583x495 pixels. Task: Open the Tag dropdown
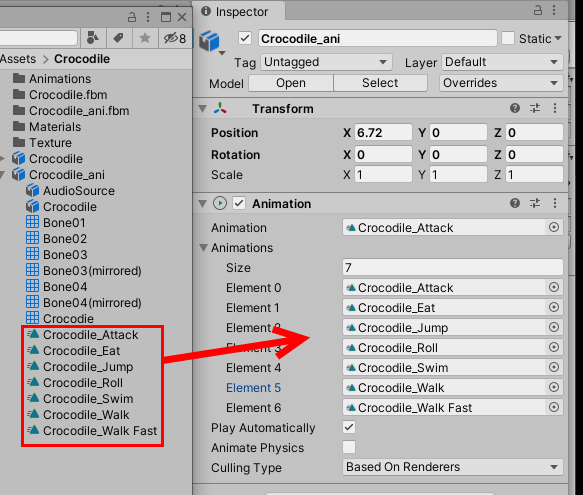[x=326, y=62]
